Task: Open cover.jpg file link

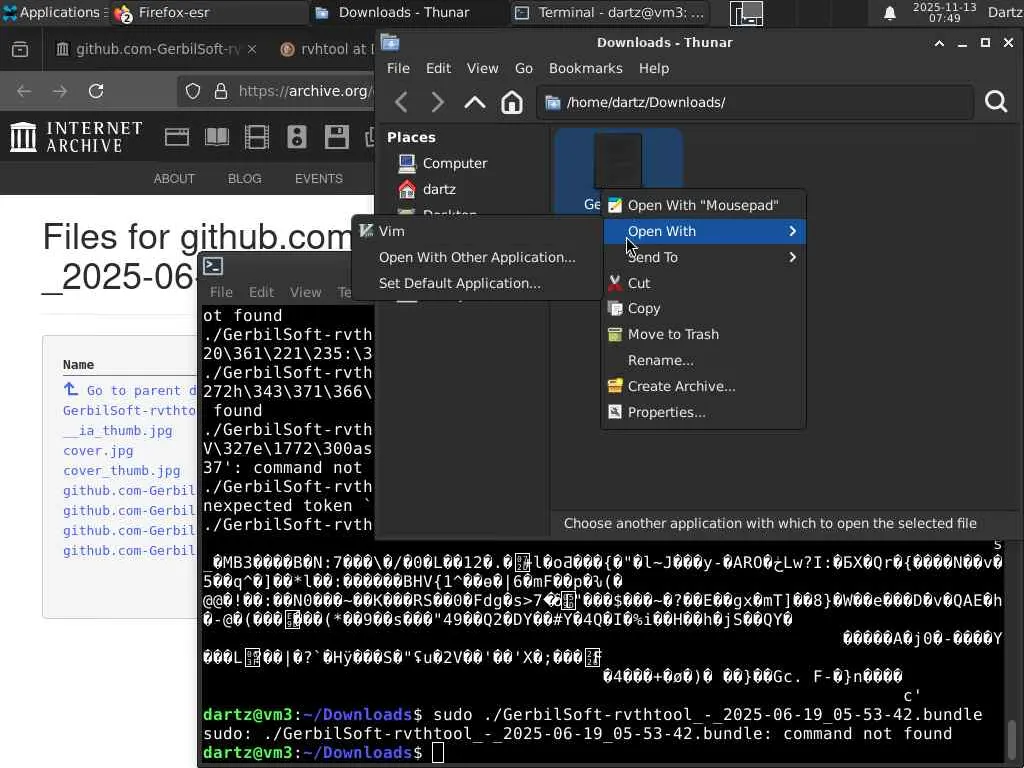Action: (98, 451)
